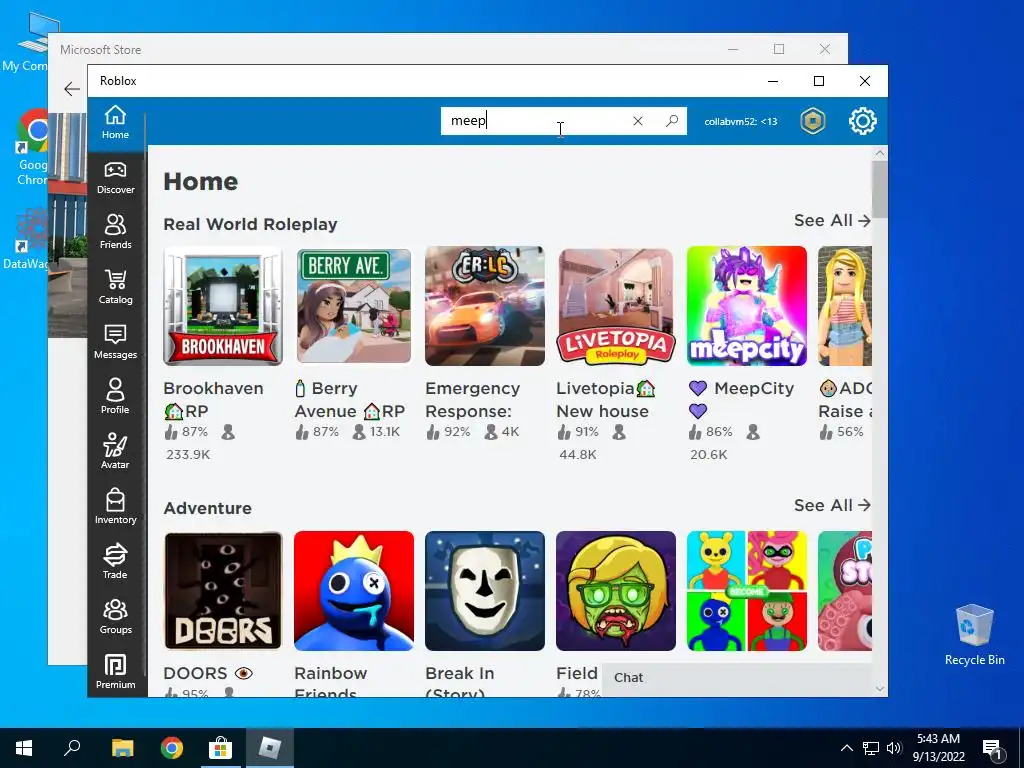The height and width of the screenshot is (768, 1024).
Task: Open the Brookhaven game thumbnail
Action: click(223, 306)
